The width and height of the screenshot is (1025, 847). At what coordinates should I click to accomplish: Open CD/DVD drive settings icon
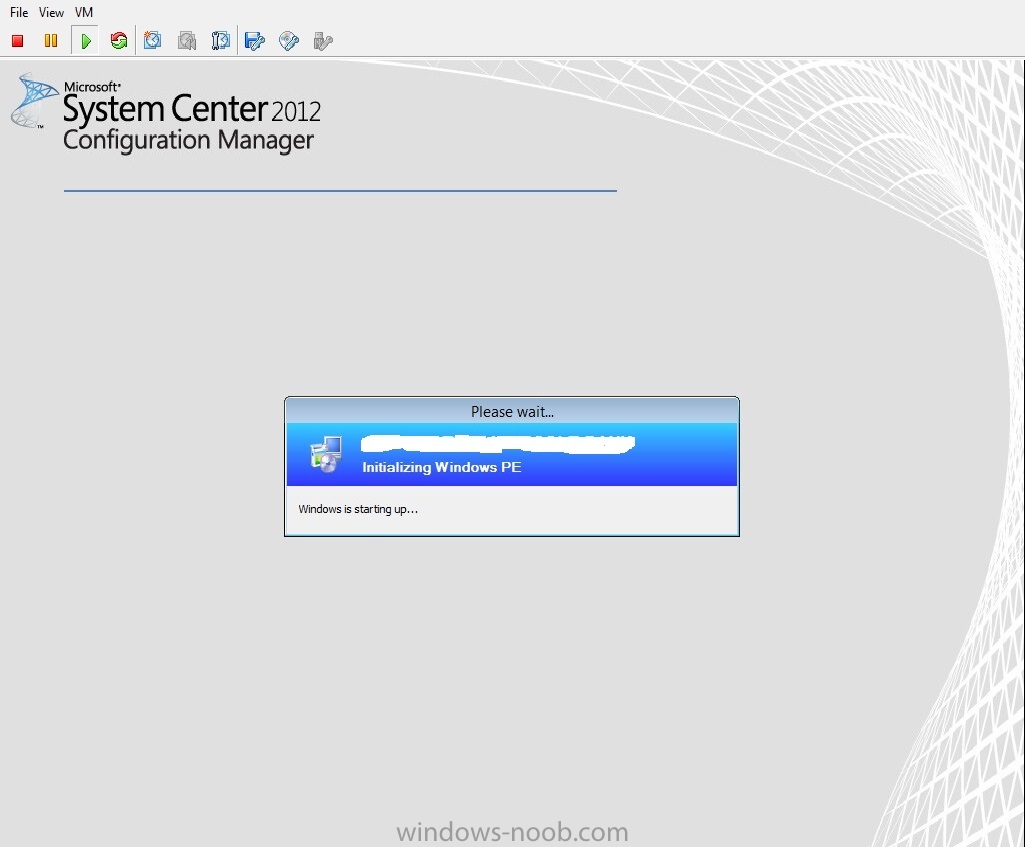coord(288,41)
